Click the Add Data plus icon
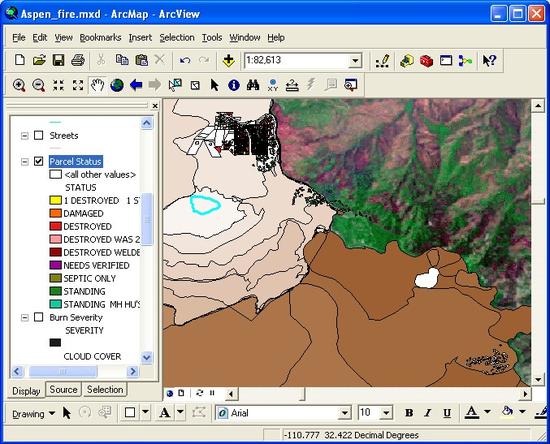550x444 pixels. [x=229, y=61]
